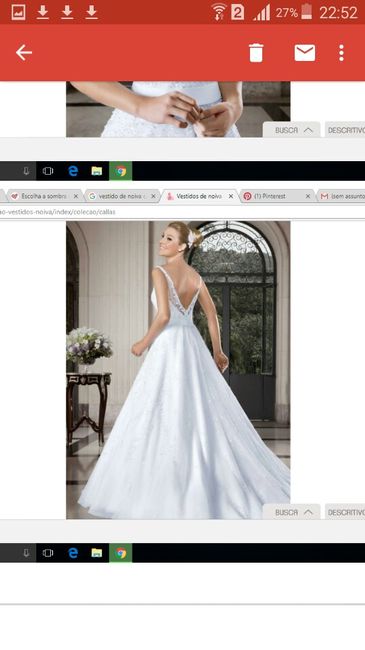Screen dimensions: 365x650
Task: Switch to the 'Escolha a sombra' browser tab
Action: (44, 196)
